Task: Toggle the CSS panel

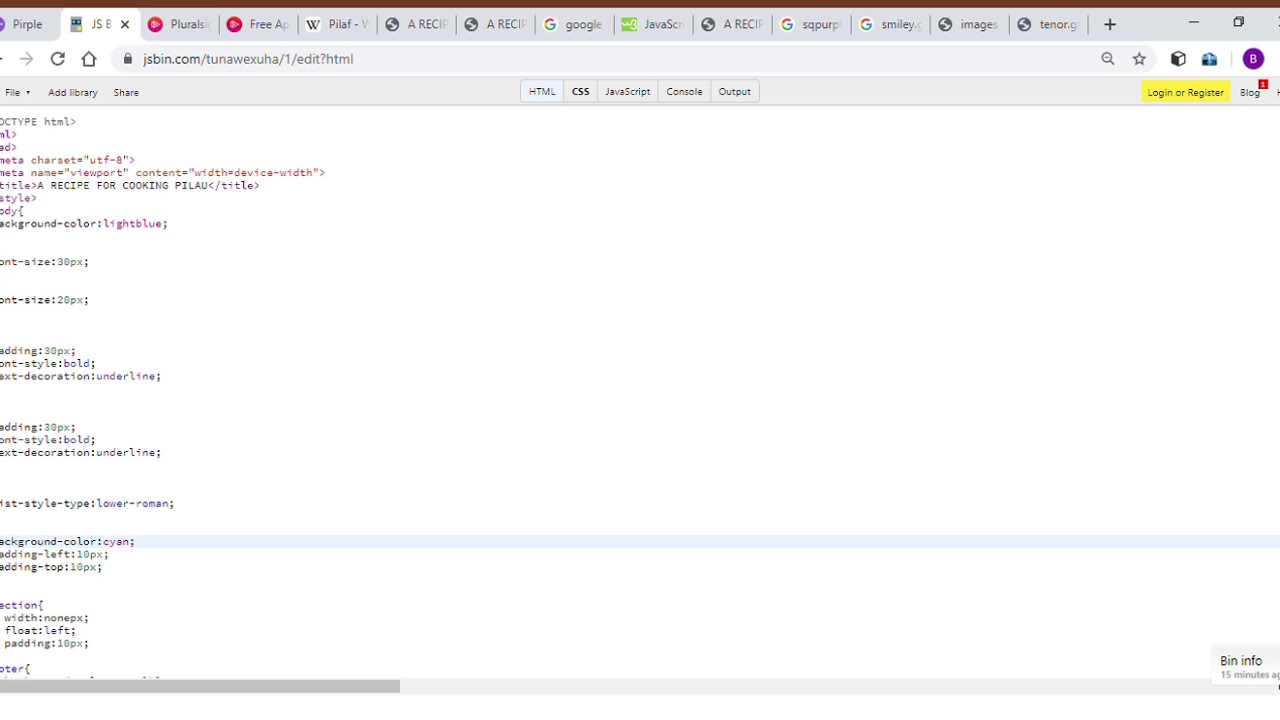Action: (580, 91)
